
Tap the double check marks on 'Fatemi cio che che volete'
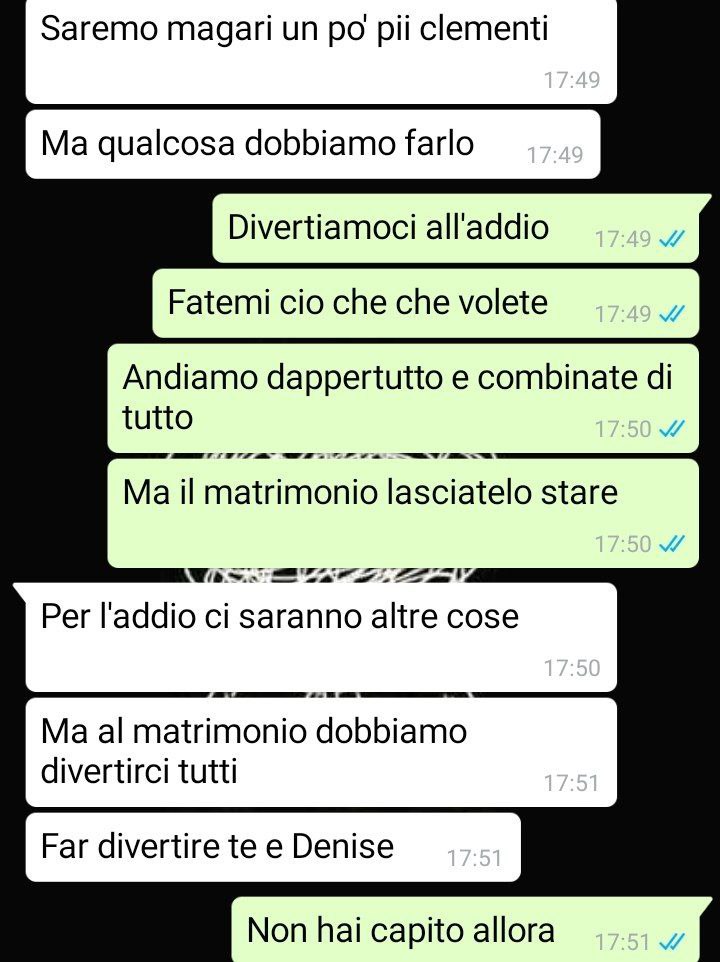coord(672,314)
